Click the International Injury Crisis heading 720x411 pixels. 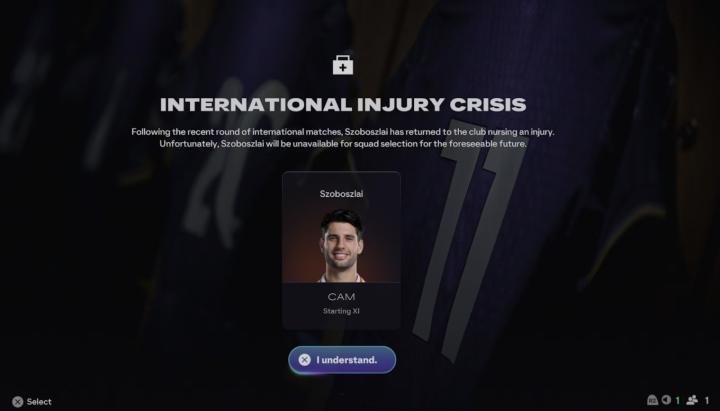pos(343,105)
